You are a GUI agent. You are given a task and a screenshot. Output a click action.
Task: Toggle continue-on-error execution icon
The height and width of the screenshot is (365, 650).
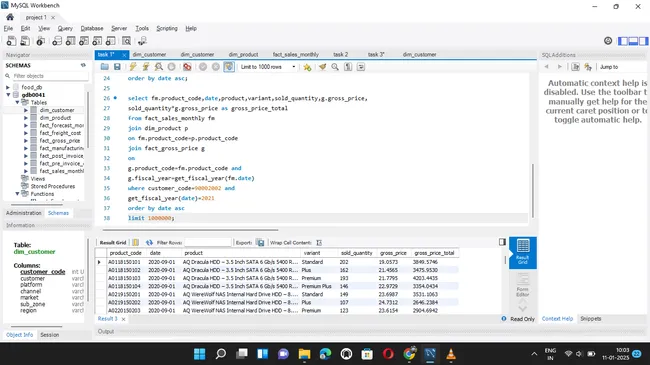click(187, 67)
